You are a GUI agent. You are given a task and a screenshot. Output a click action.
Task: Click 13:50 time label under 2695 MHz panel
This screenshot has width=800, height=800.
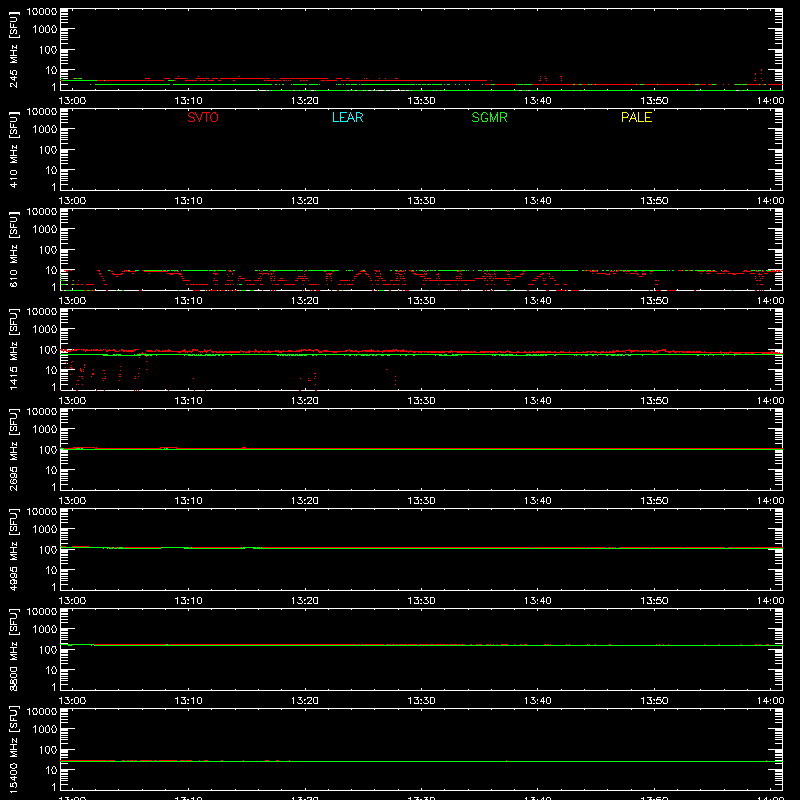[x=654, y=501]
